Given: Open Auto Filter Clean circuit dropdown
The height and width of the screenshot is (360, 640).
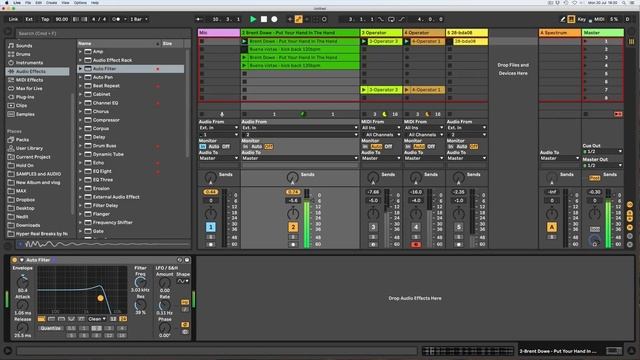Looking at the screenshot, I should pos(98,319).
